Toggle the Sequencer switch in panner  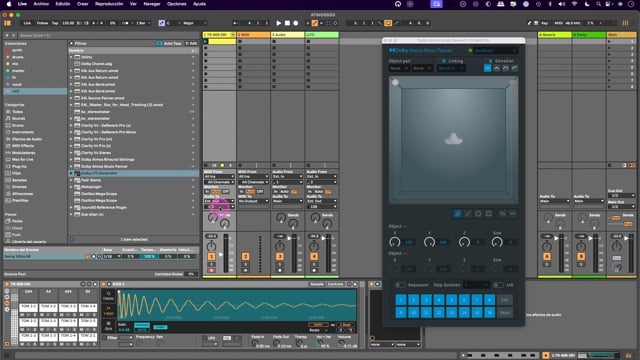400,285
